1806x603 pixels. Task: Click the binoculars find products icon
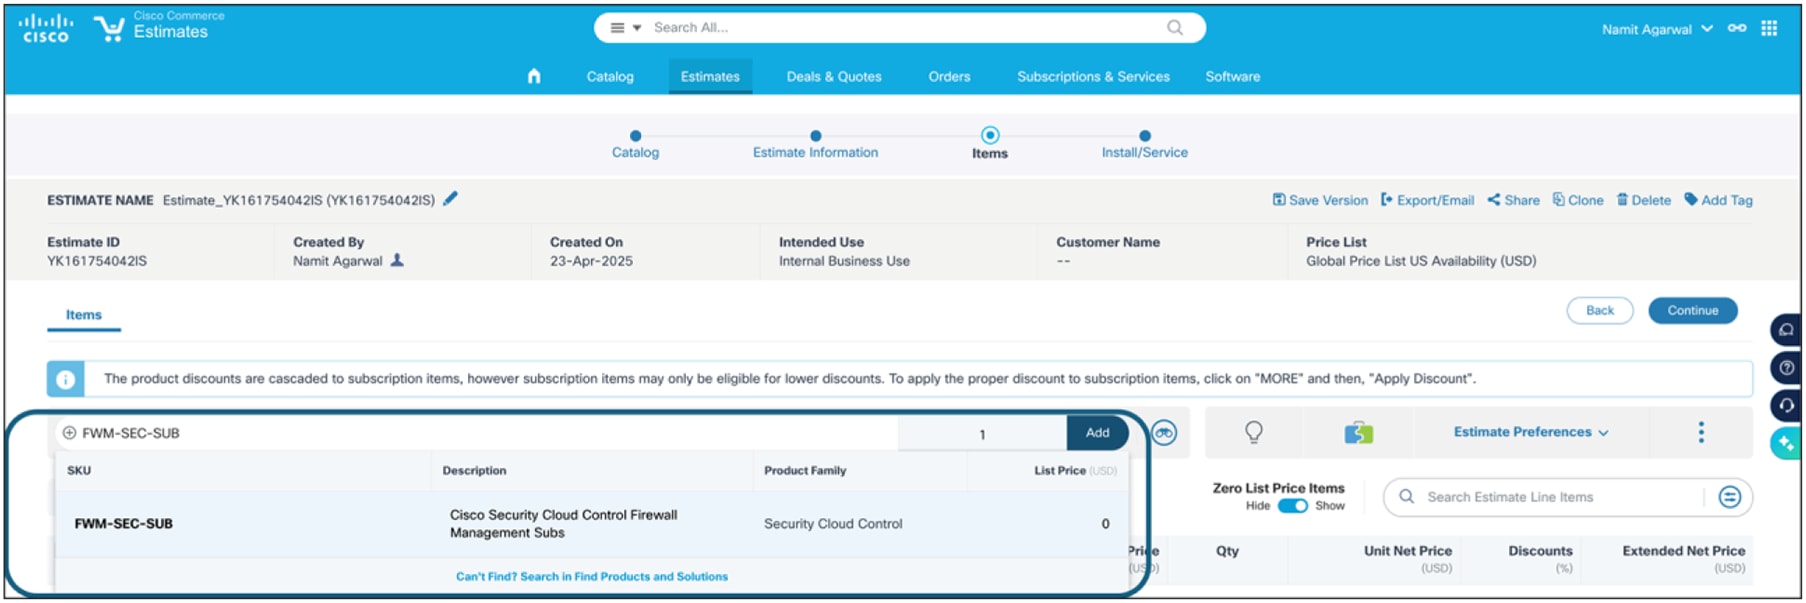(x=1164, y=433)
